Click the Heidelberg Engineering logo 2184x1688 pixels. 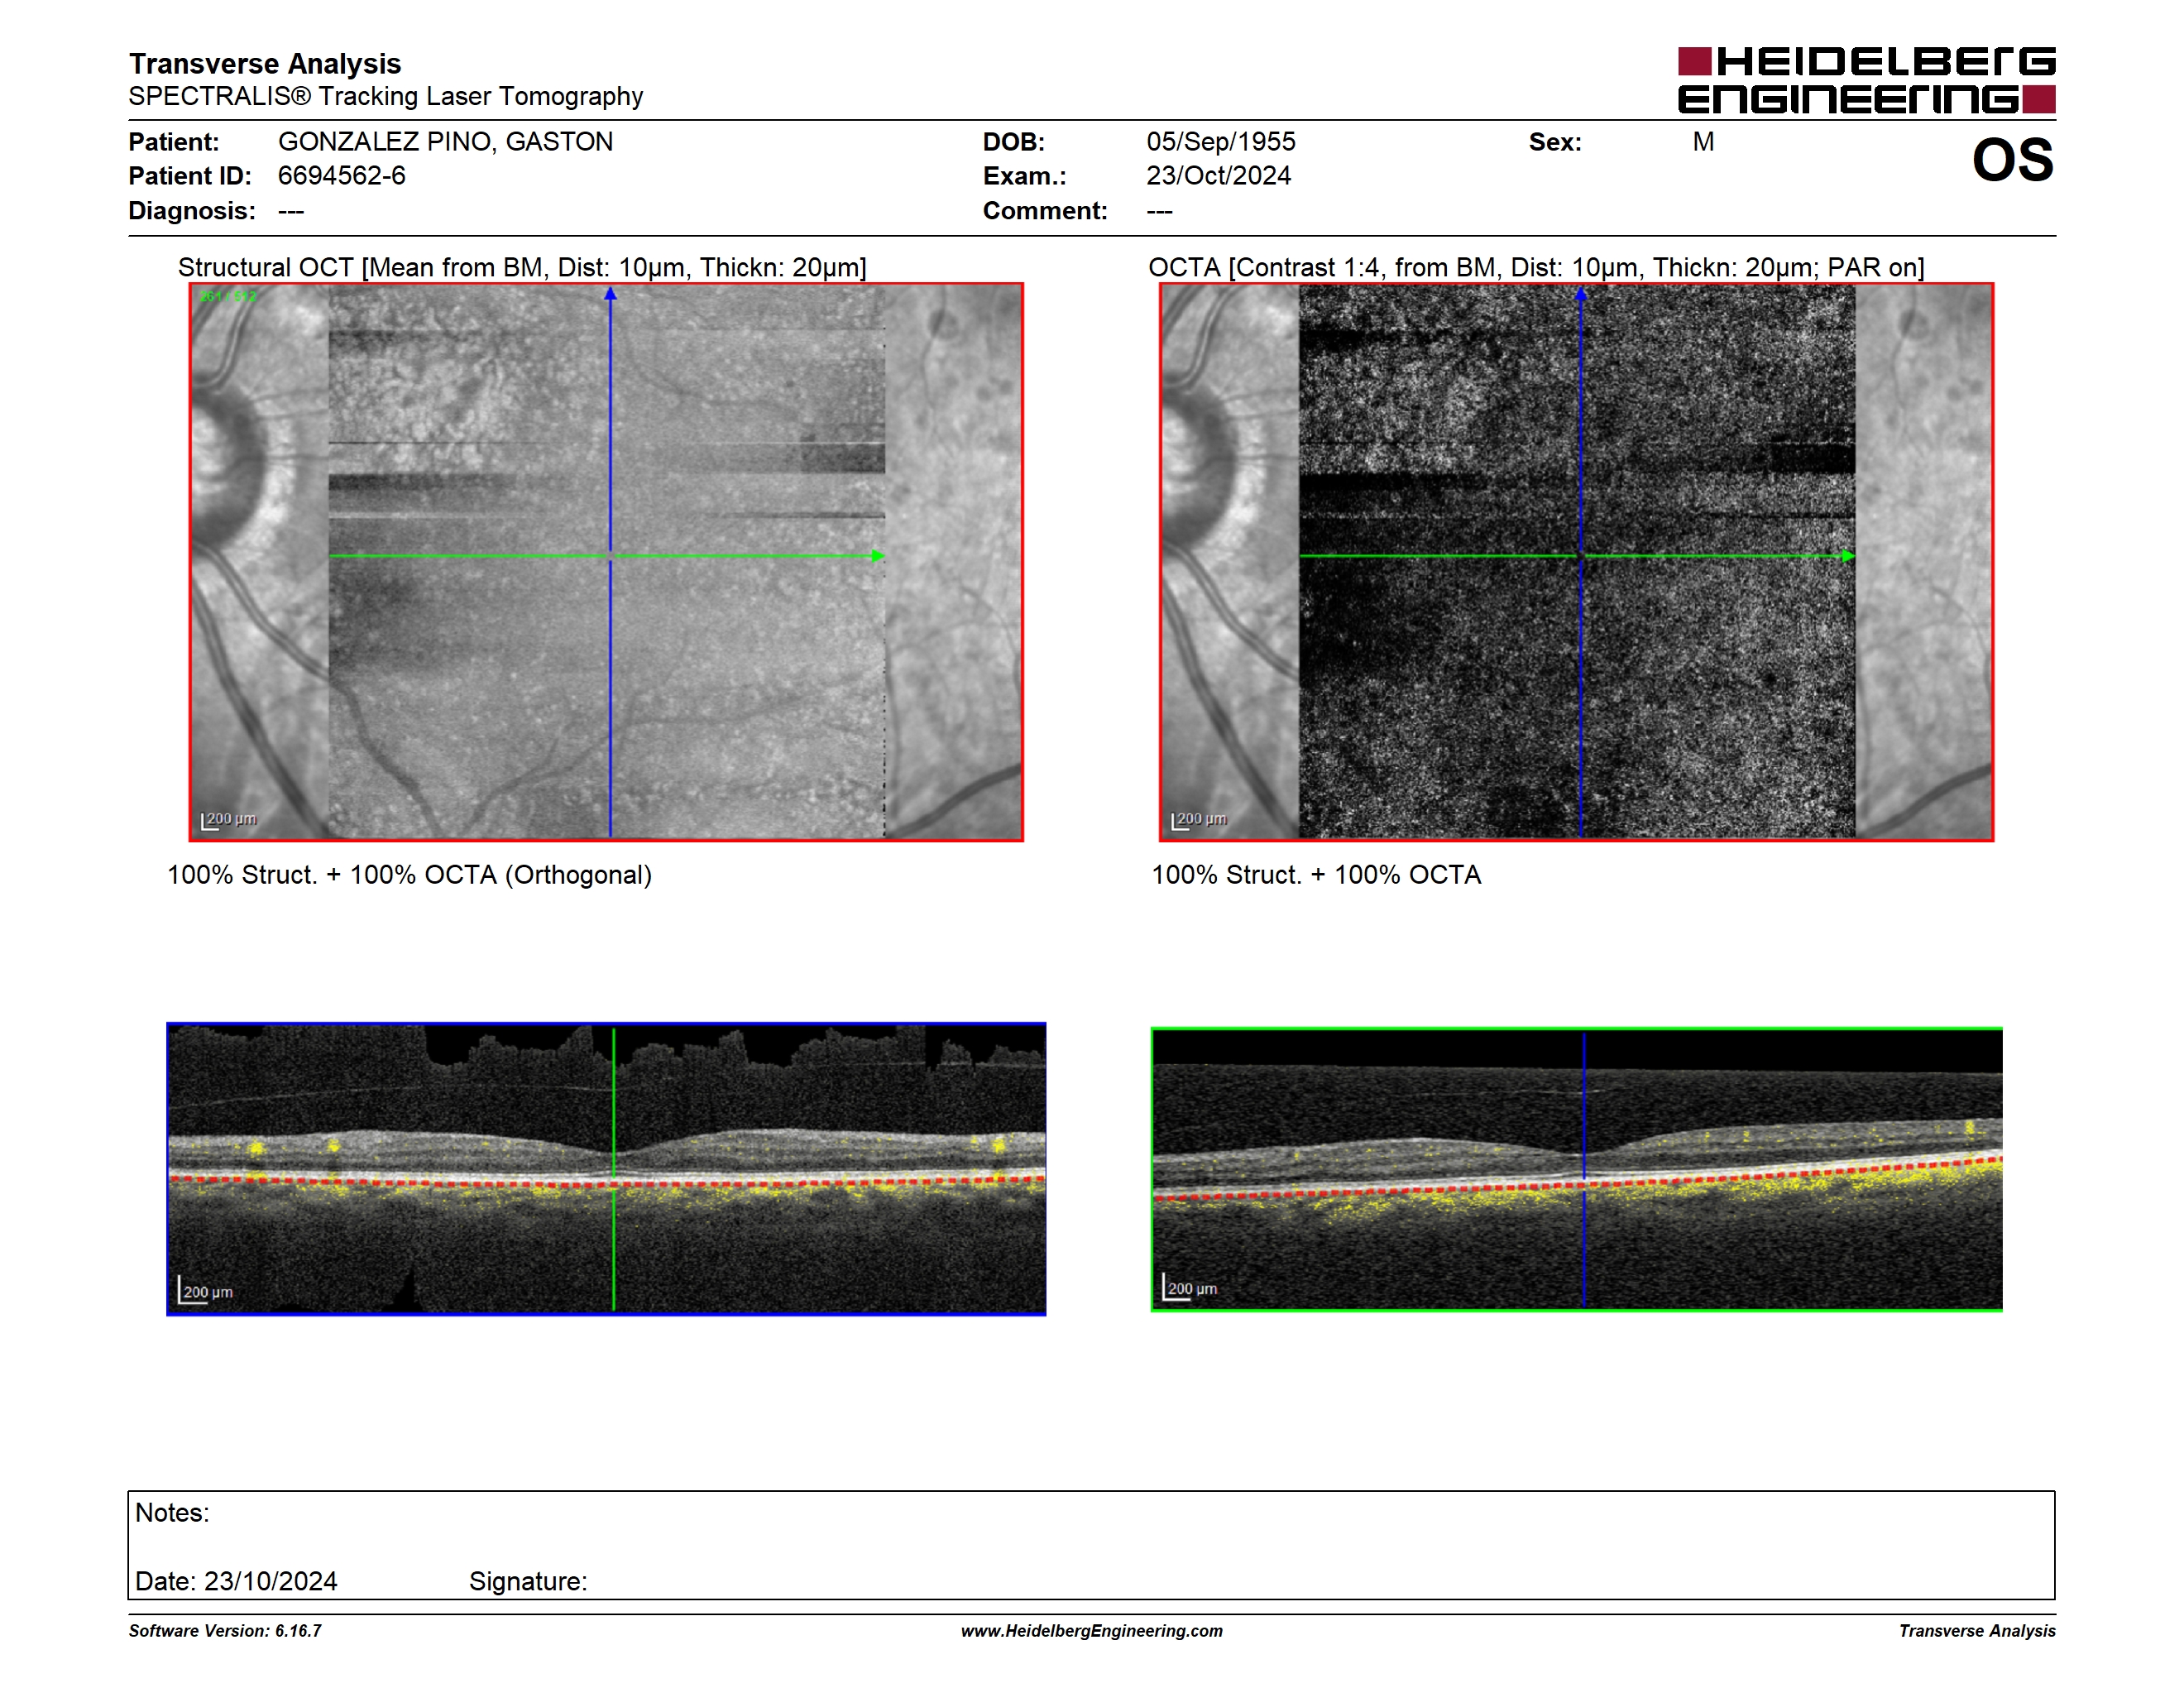tap(1866, 80)
